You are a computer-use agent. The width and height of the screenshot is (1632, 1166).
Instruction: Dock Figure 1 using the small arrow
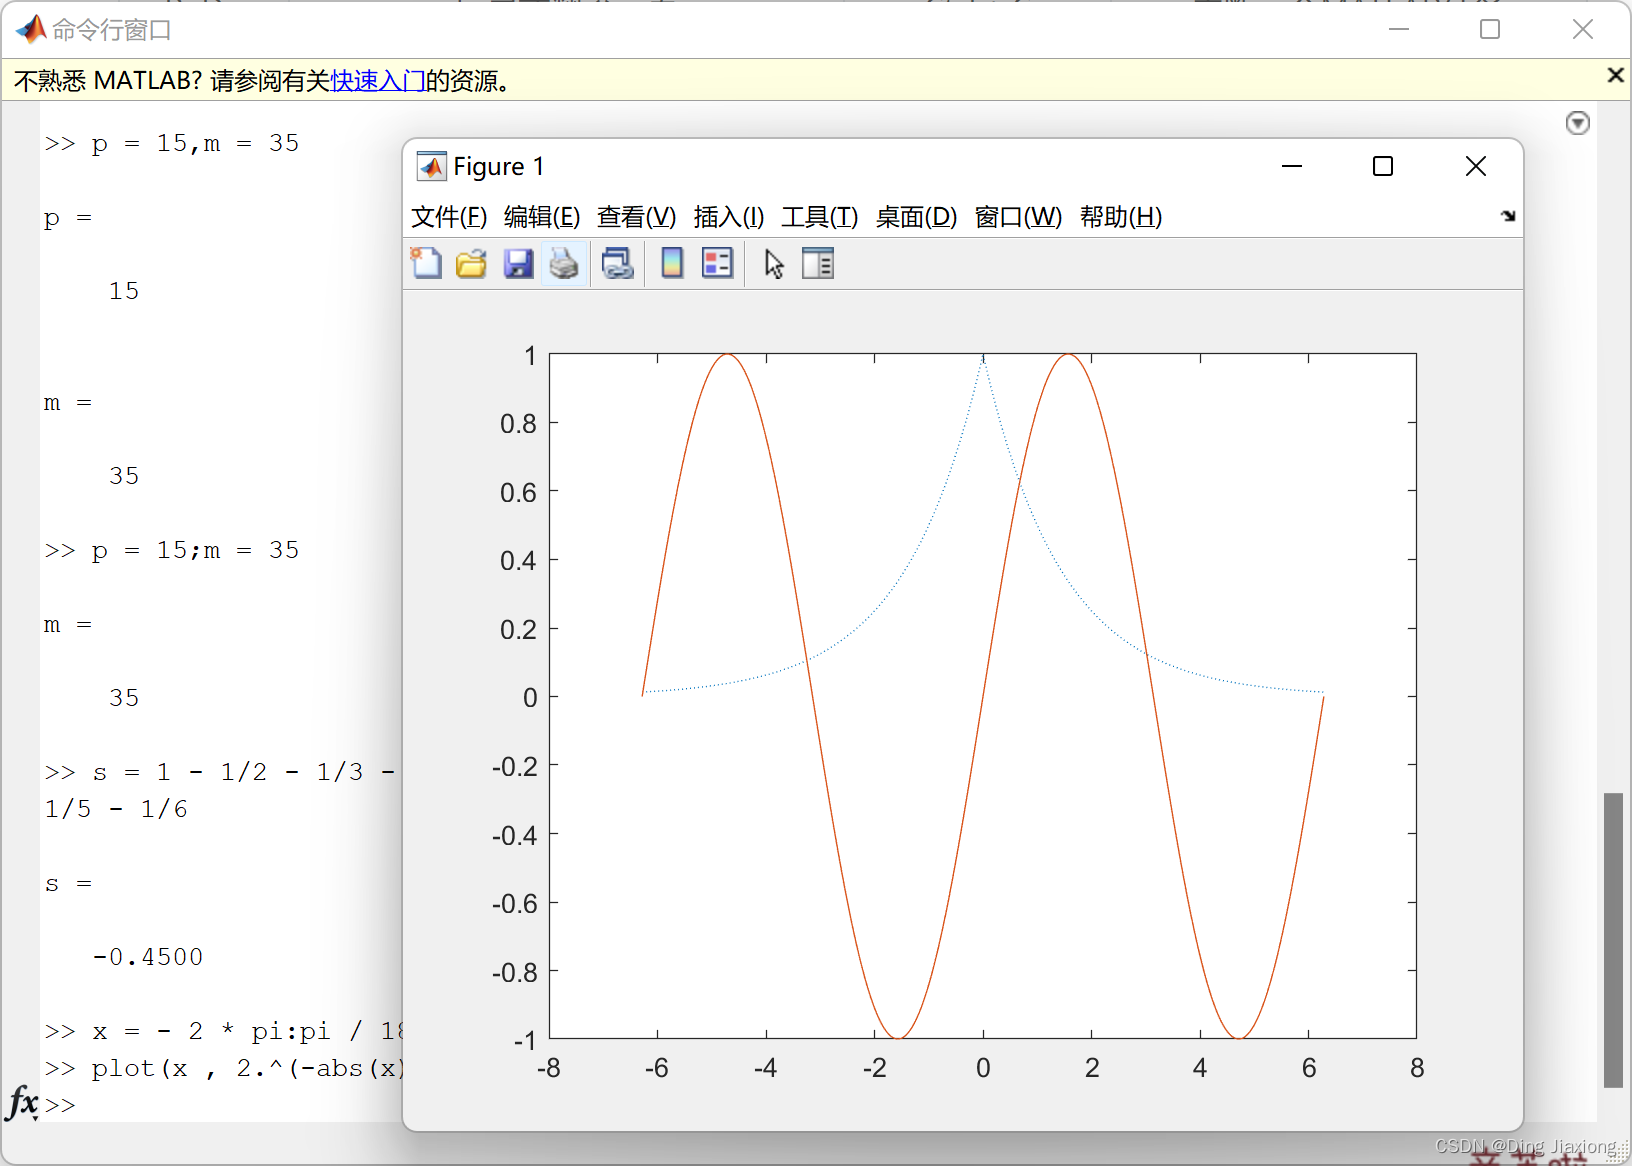tap(1508, 216)
